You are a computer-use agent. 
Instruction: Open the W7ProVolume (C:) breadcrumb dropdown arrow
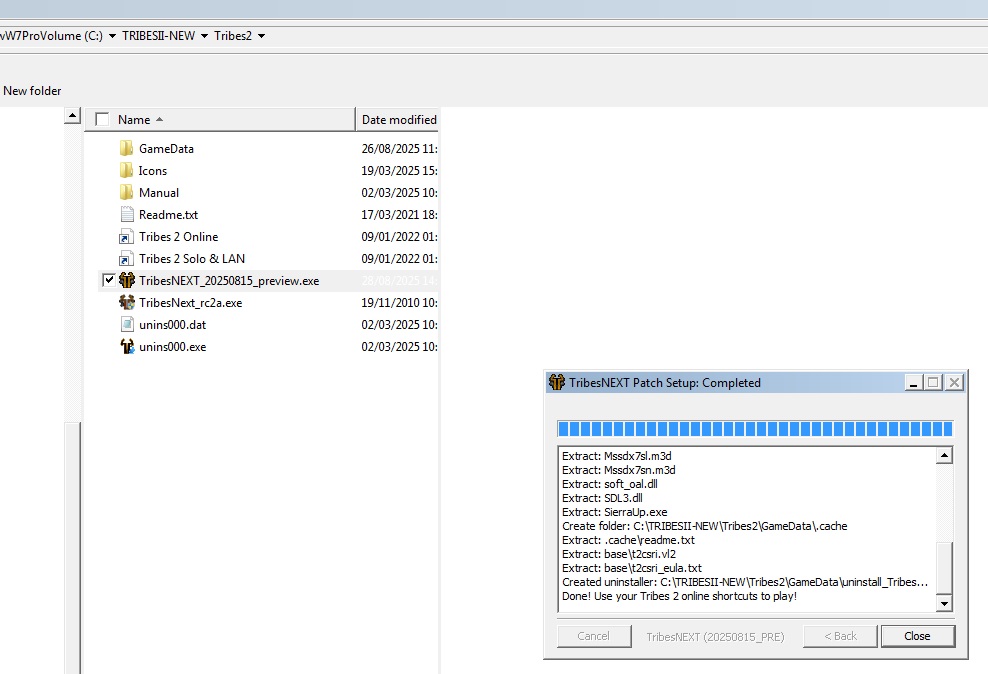point(112,36)
